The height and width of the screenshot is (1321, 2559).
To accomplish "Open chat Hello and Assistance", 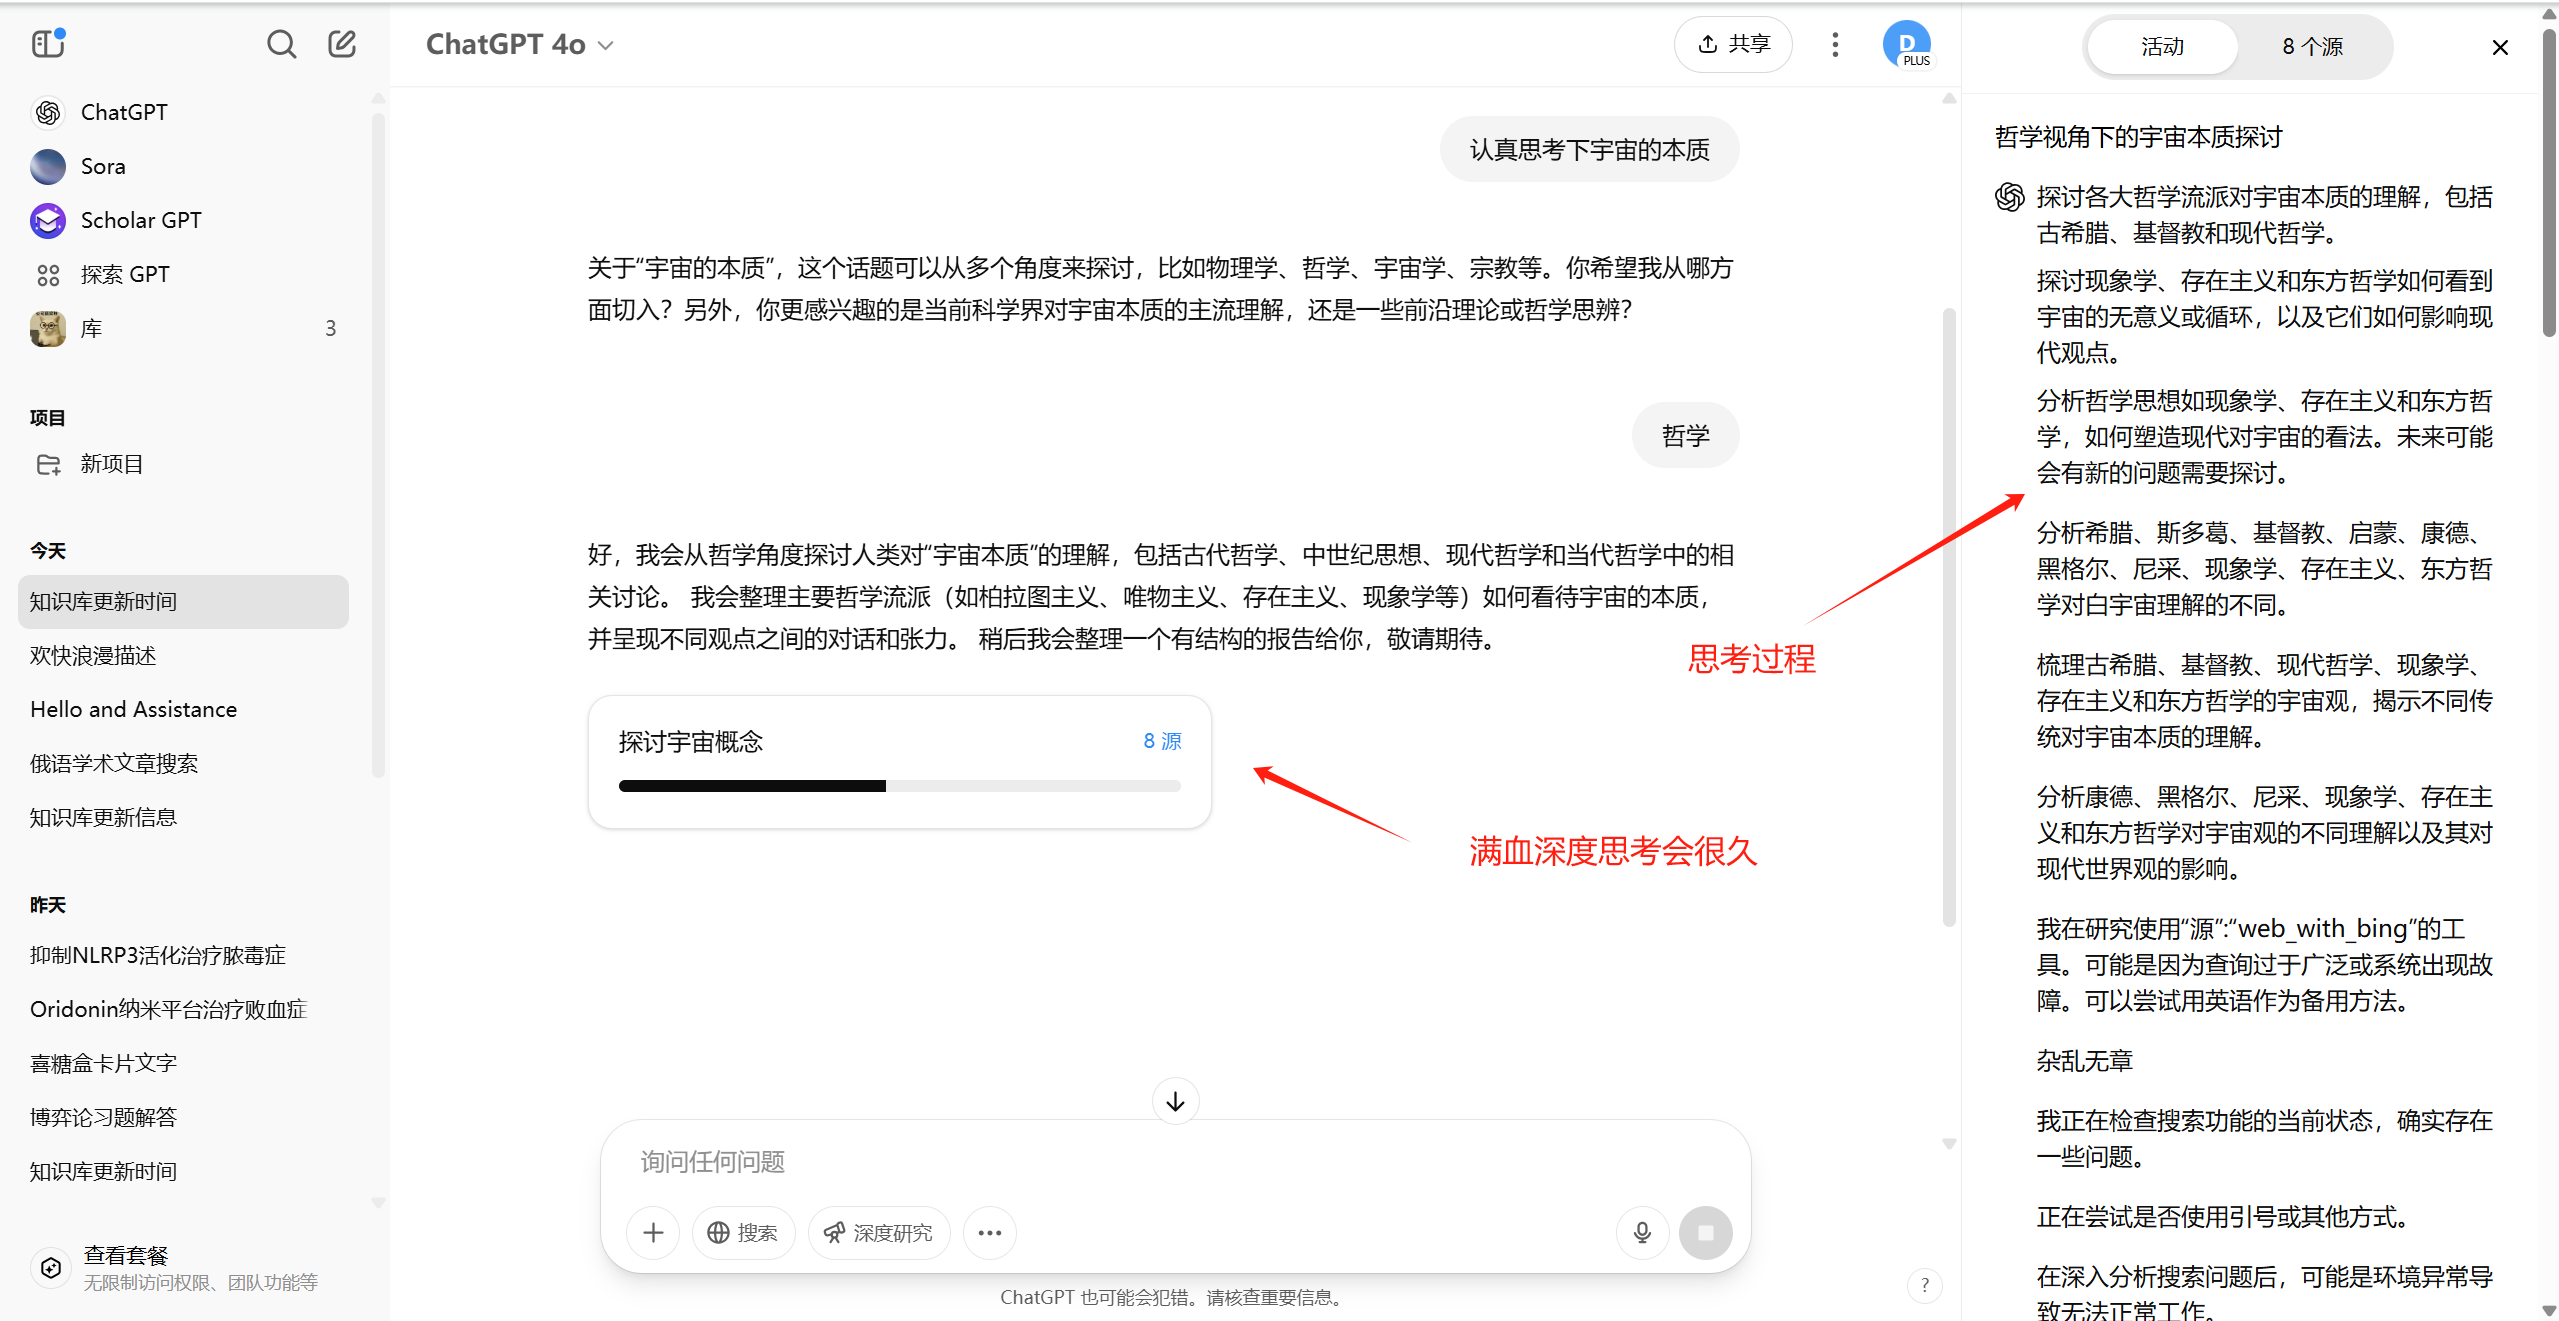I will [x=184, y=710].
